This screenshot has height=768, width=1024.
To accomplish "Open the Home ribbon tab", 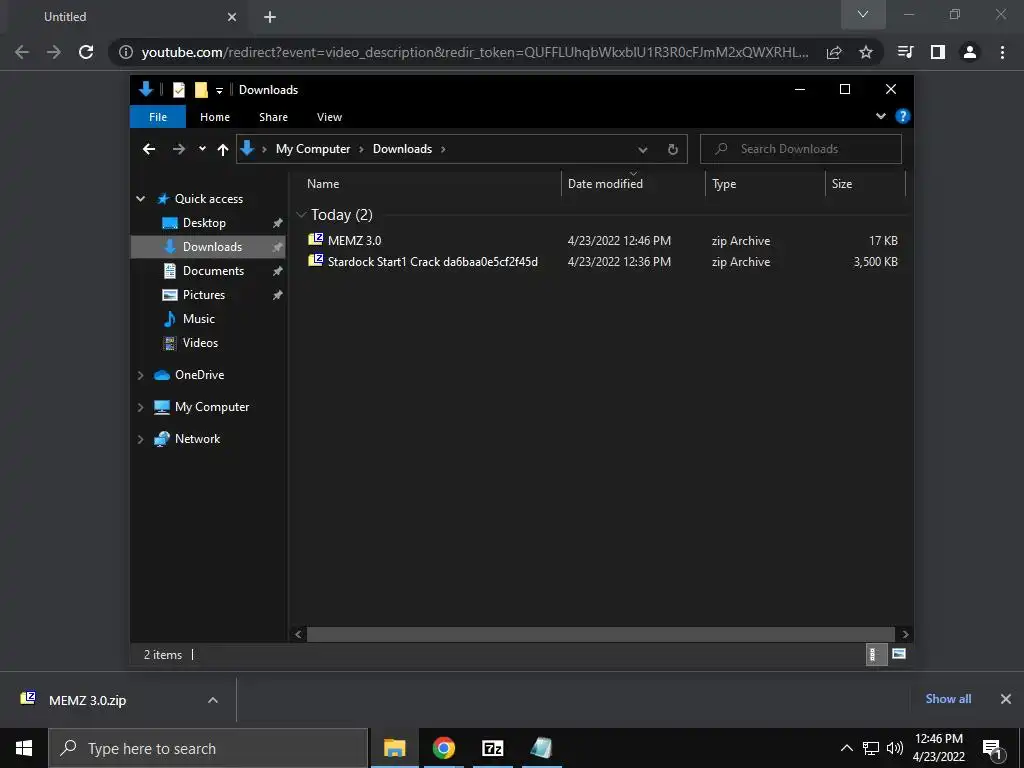I will 215,117.
